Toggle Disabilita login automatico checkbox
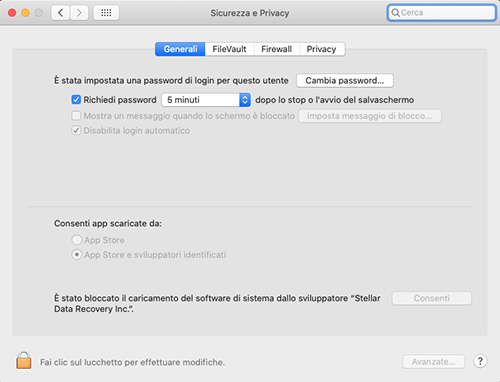 [76, 130]
